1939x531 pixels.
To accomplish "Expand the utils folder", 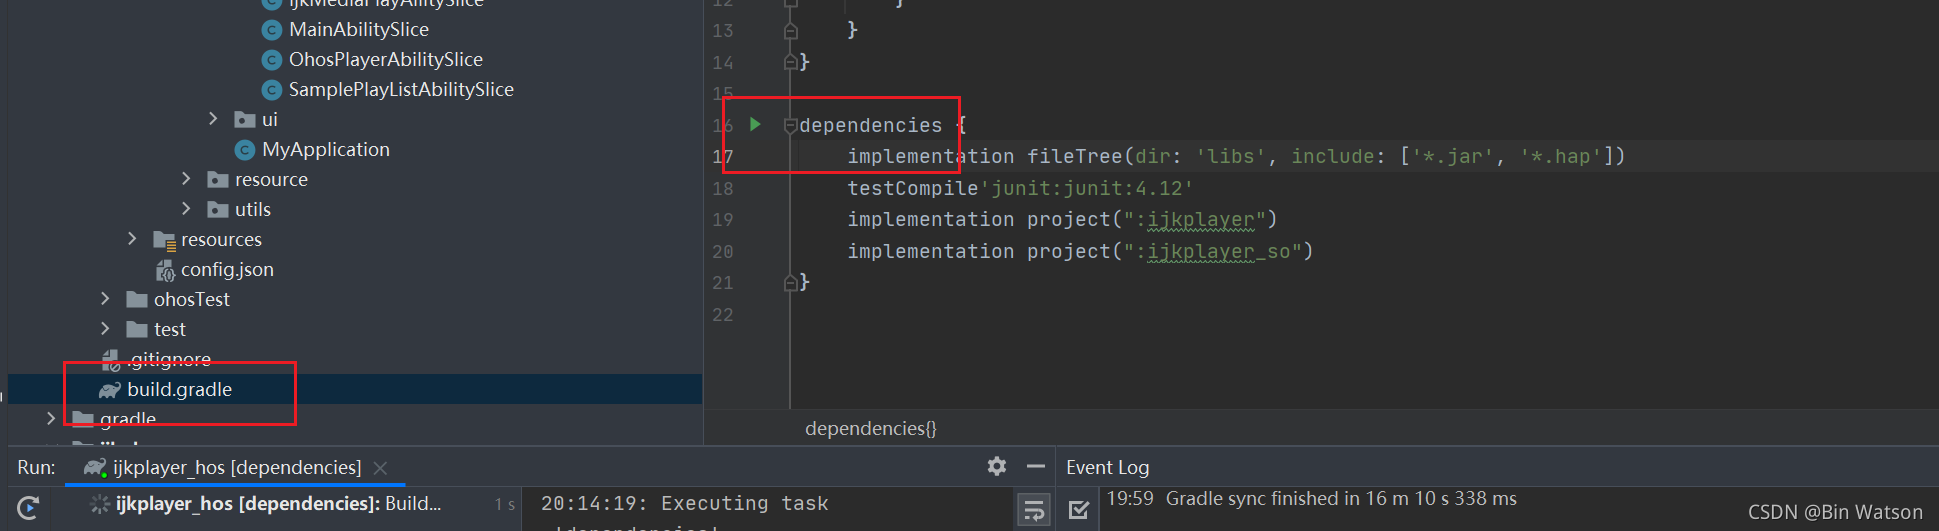I will 186,209.
